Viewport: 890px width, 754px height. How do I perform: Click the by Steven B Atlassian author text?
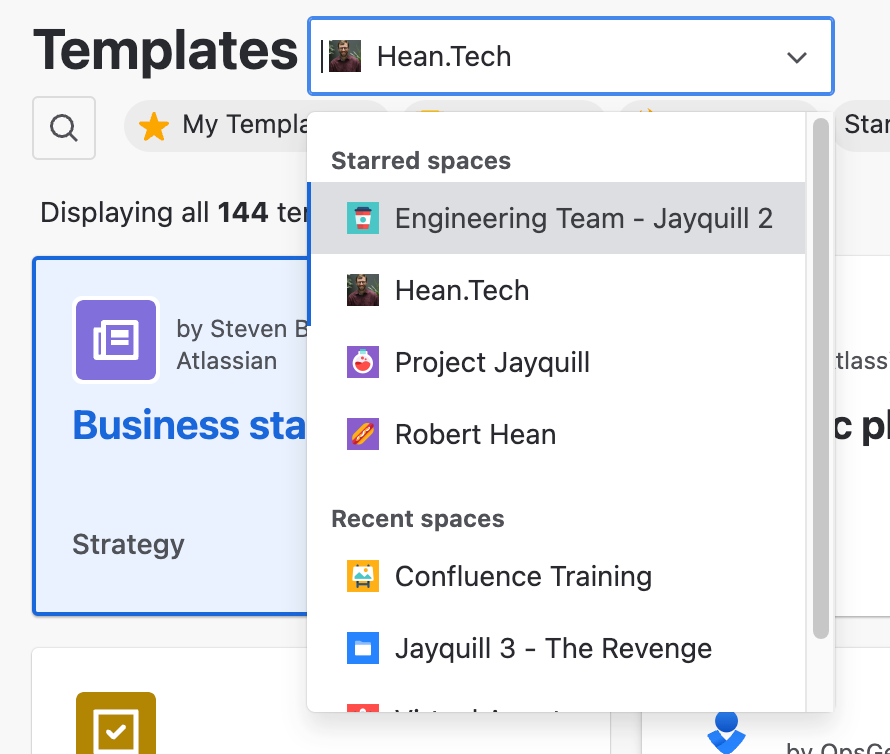242,345
